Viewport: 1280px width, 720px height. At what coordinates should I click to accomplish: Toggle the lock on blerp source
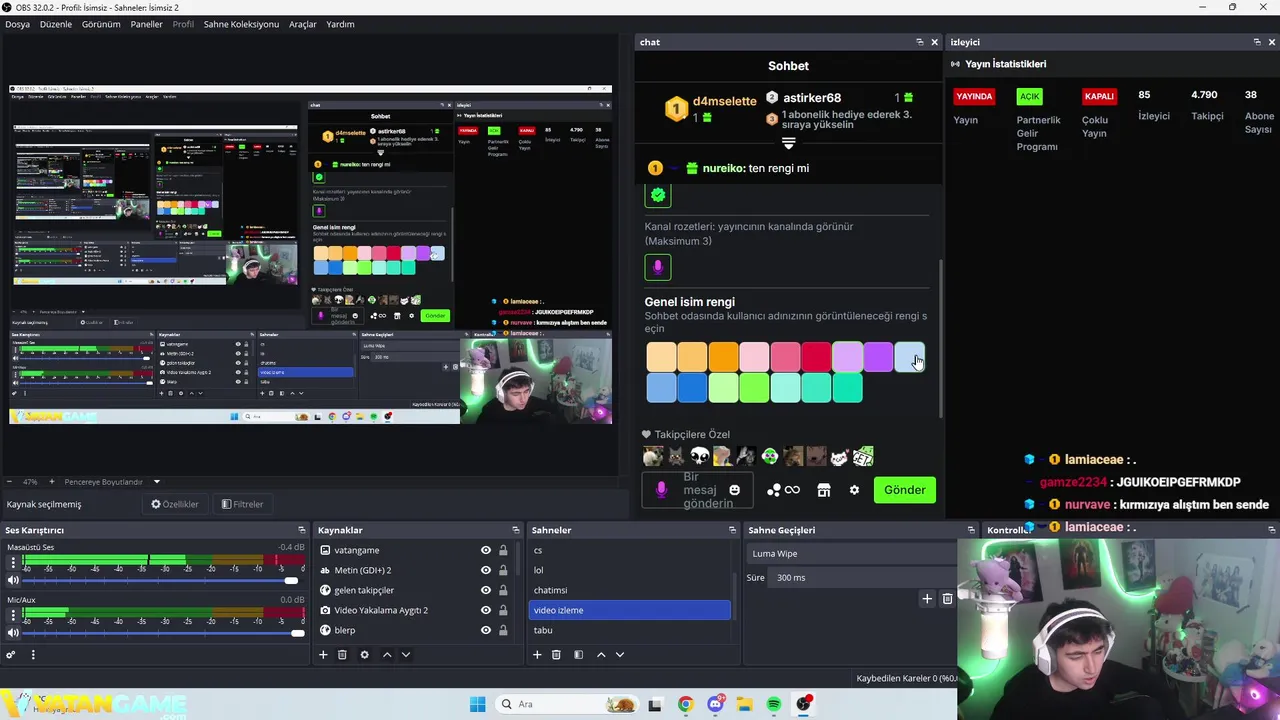point(503,630)
